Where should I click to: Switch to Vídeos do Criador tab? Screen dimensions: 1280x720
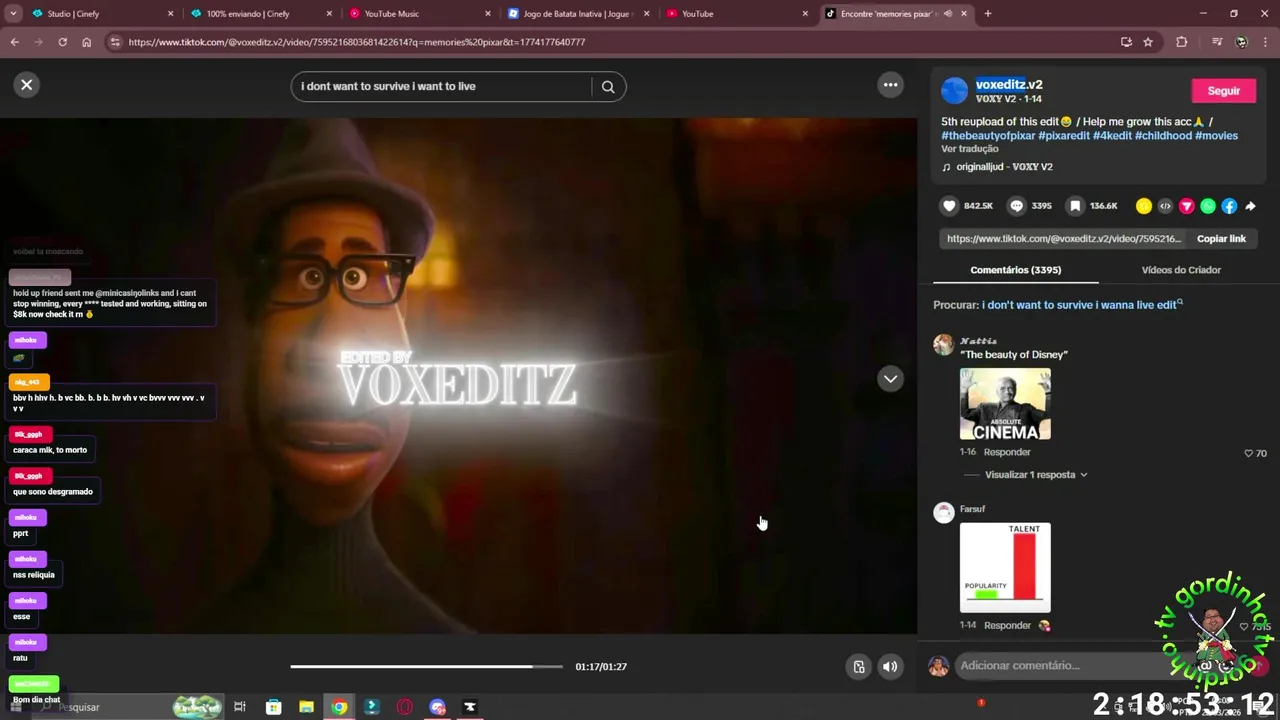[x=1181, y=270]
